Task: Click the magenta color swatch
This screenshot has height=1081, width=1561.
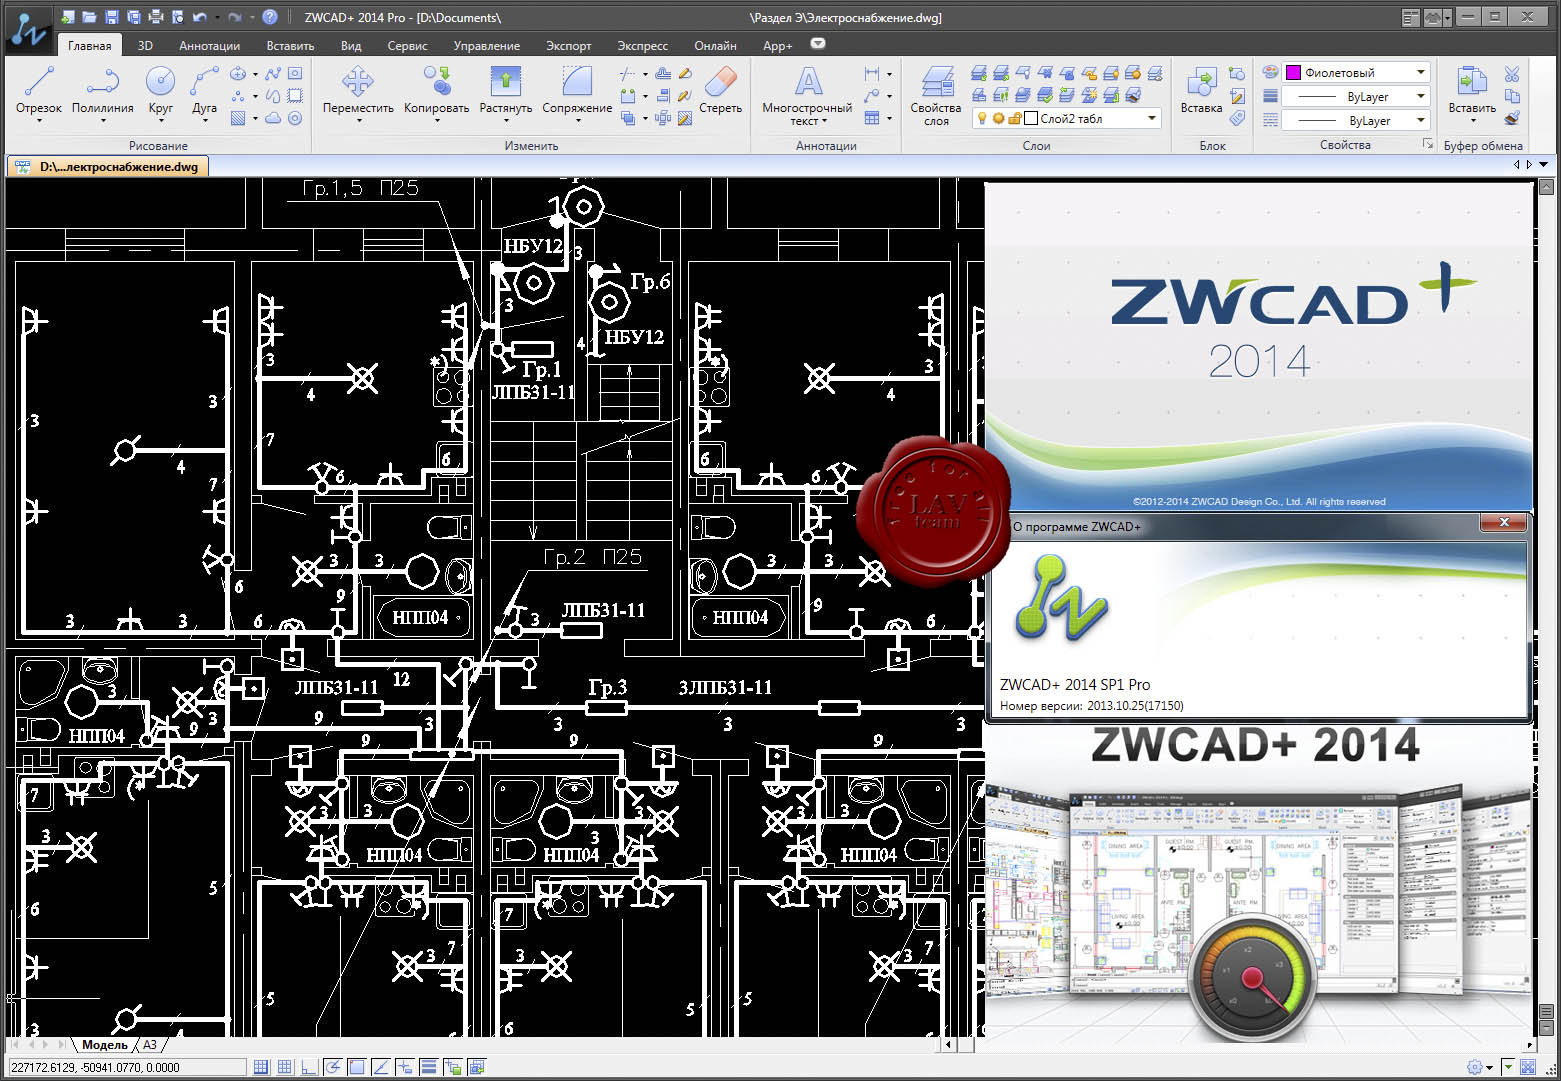Action: click(x=1293, y=72)
